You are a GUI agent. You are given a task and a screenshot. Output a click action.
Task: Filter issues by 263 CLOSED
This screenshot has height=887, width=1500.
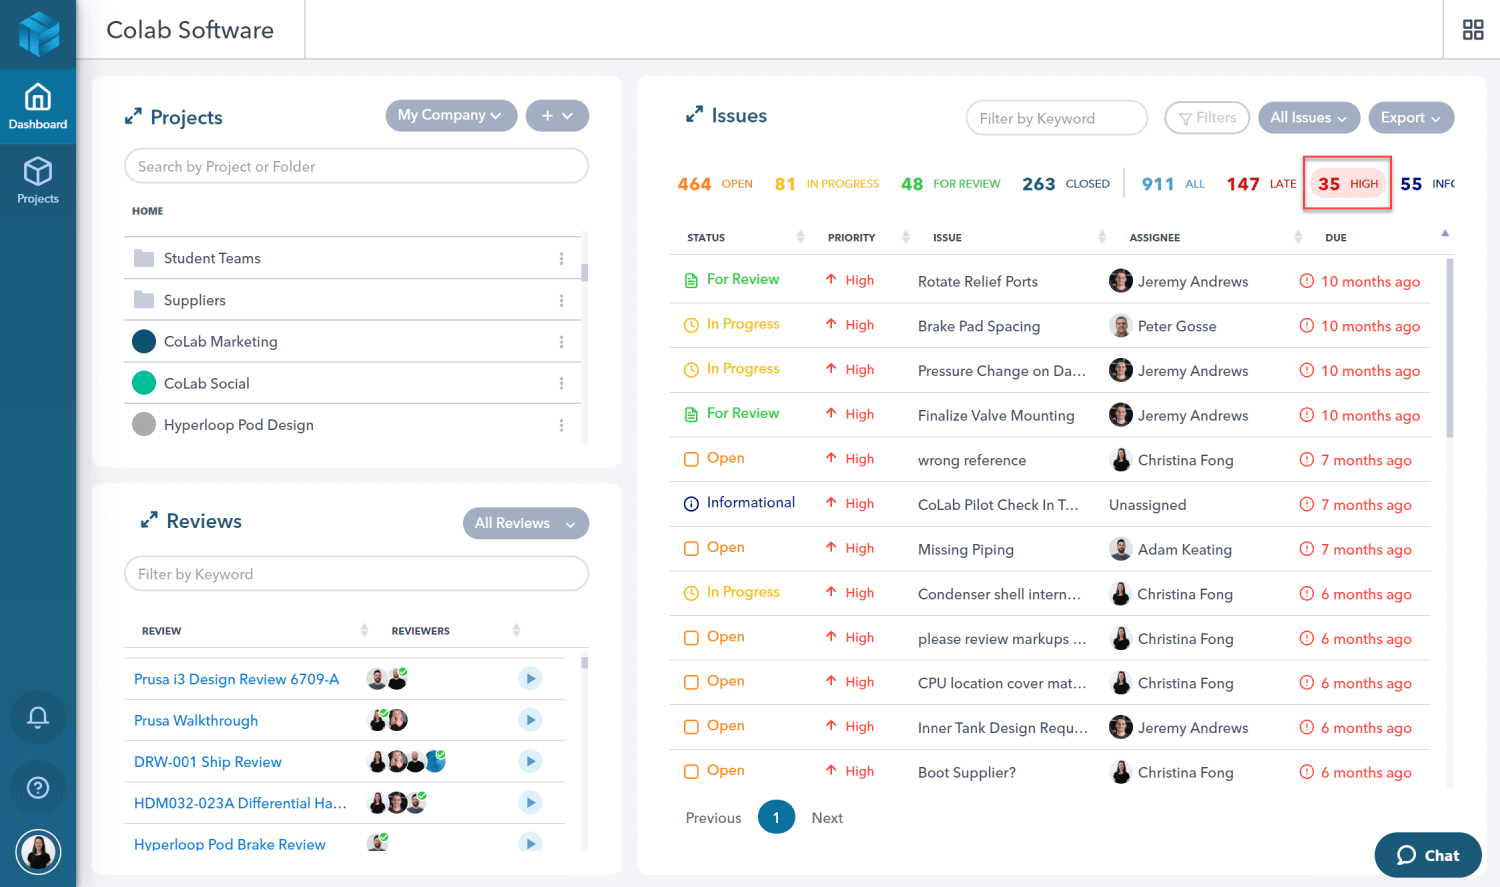pyautogui.click(x=1066, y=184)
